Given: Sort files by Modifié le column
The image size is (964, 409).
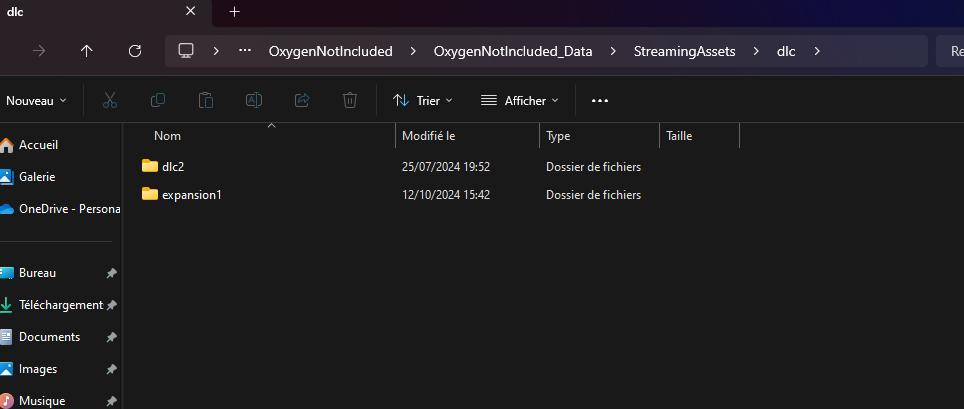Looking at the screenshot, I should click(429, 135).
